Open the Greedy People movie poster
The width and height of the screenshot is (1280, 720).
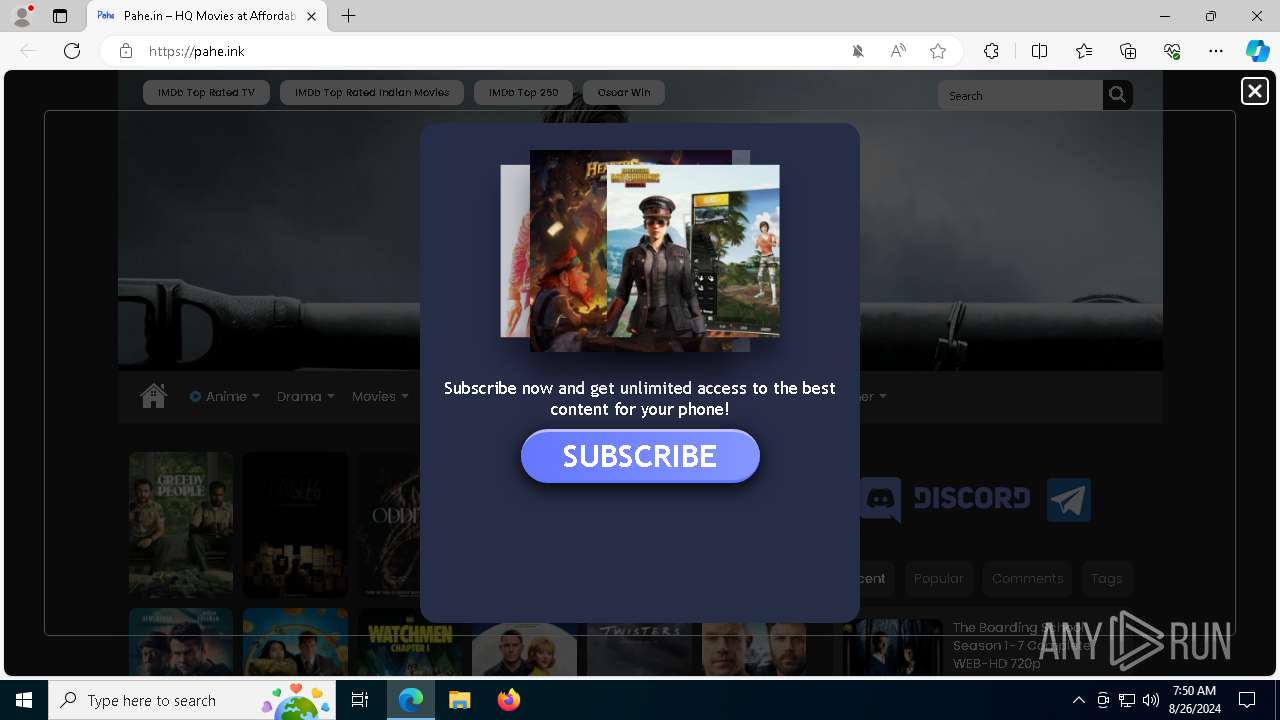coord(181,525)
